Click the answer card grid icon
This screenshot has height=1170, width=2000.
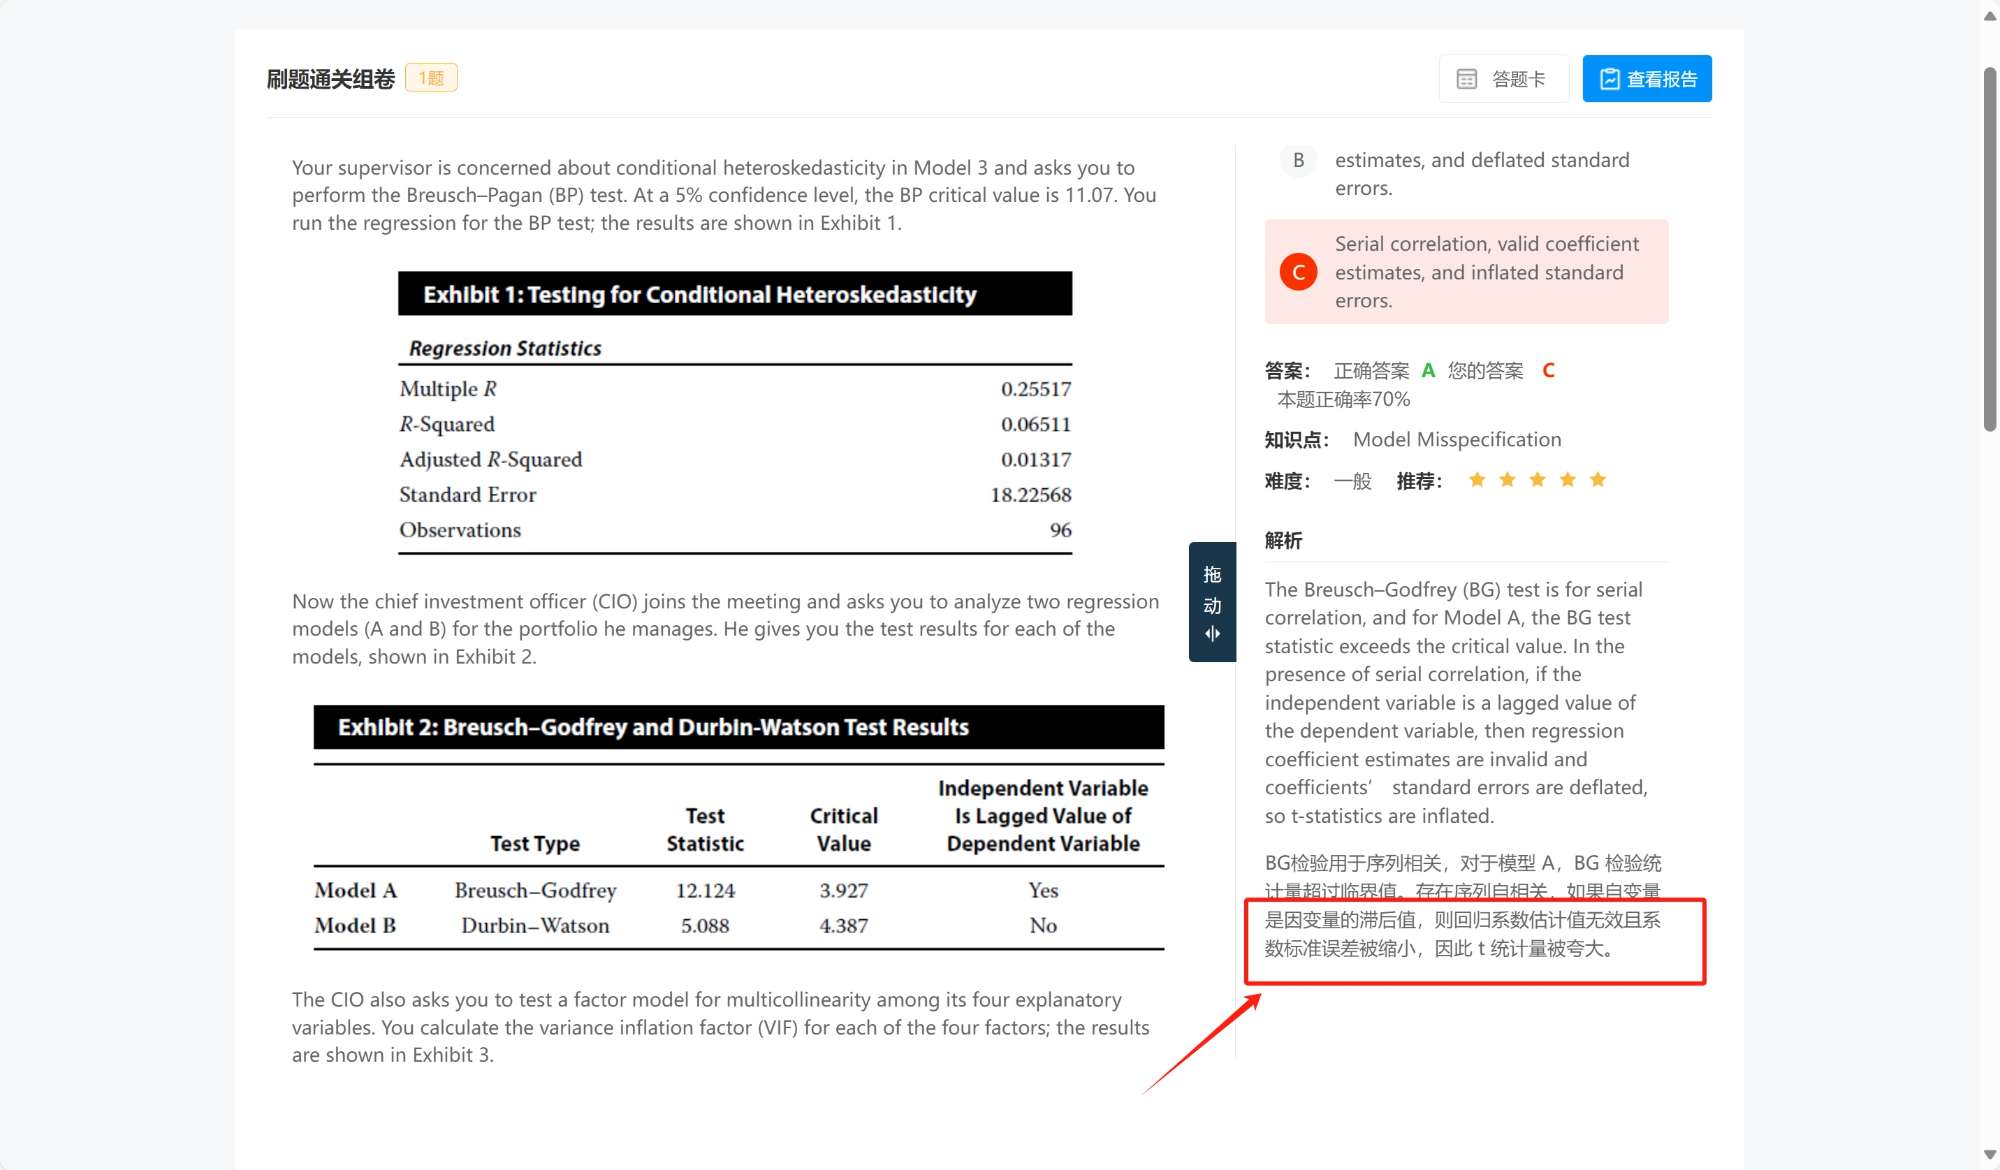(1466, 79)
